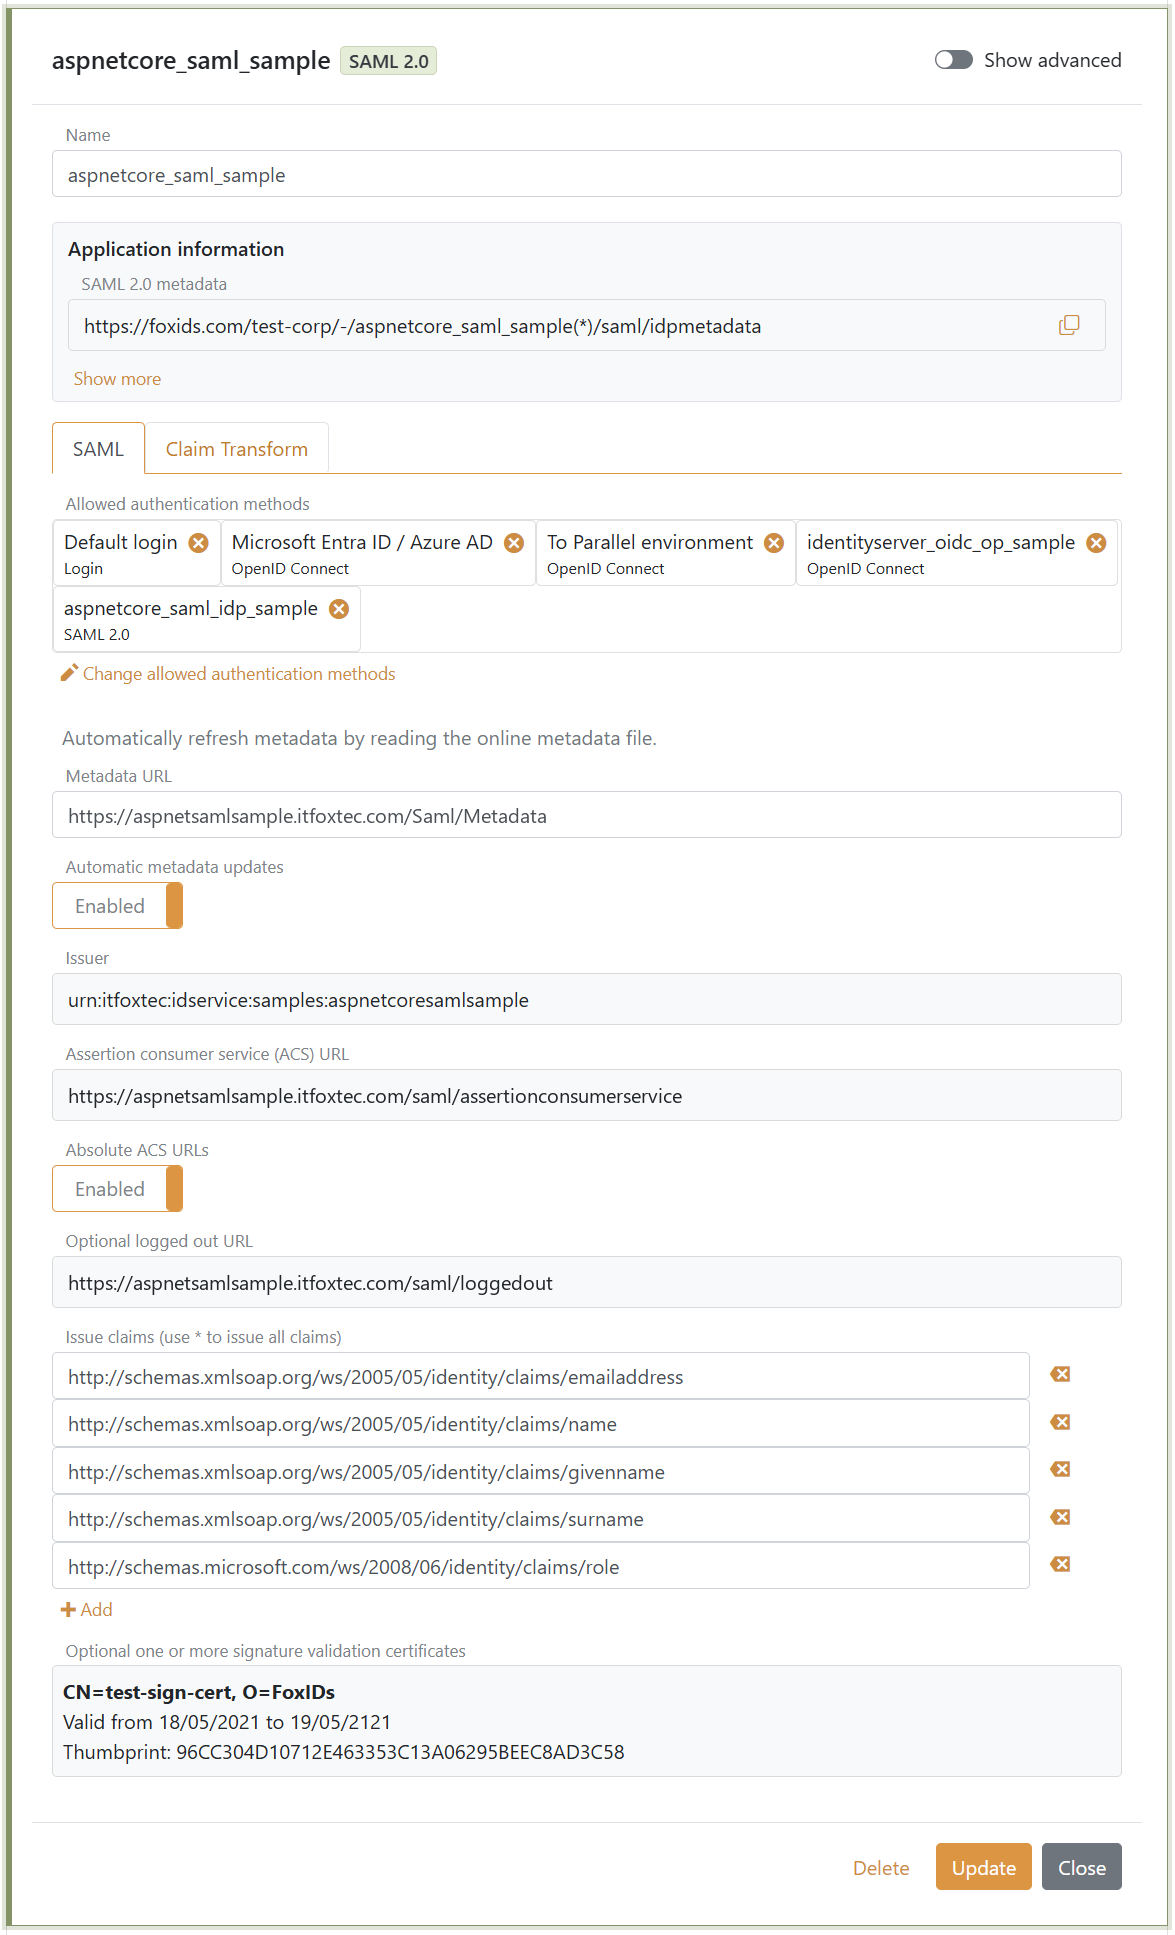The height and width of the screenshot is (1935, 1175).
Task: Open the Claim Transform tab
Action: (x=237, y=449)
